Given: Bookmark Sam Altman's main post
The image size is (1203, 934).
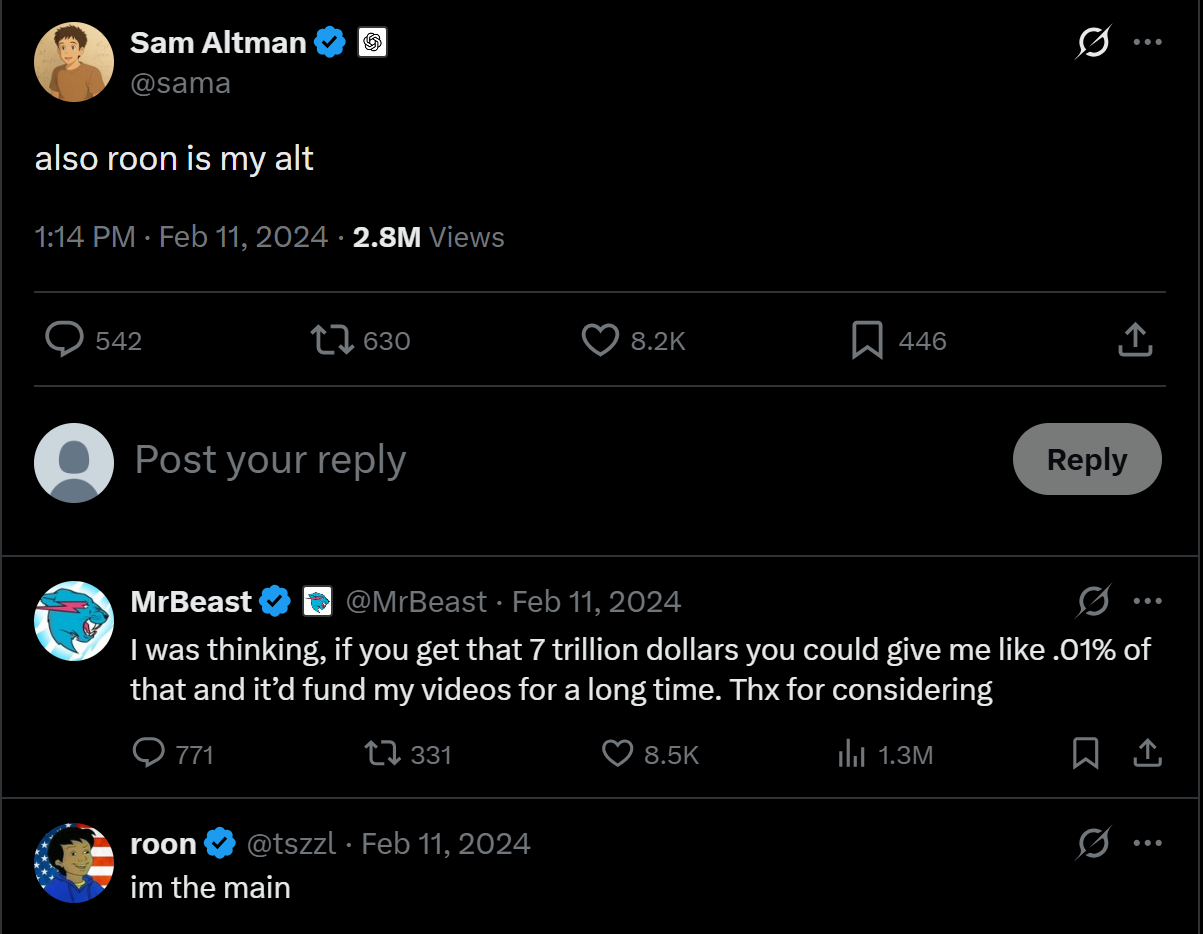Looking at the screenshot, I should click(867, 340).
